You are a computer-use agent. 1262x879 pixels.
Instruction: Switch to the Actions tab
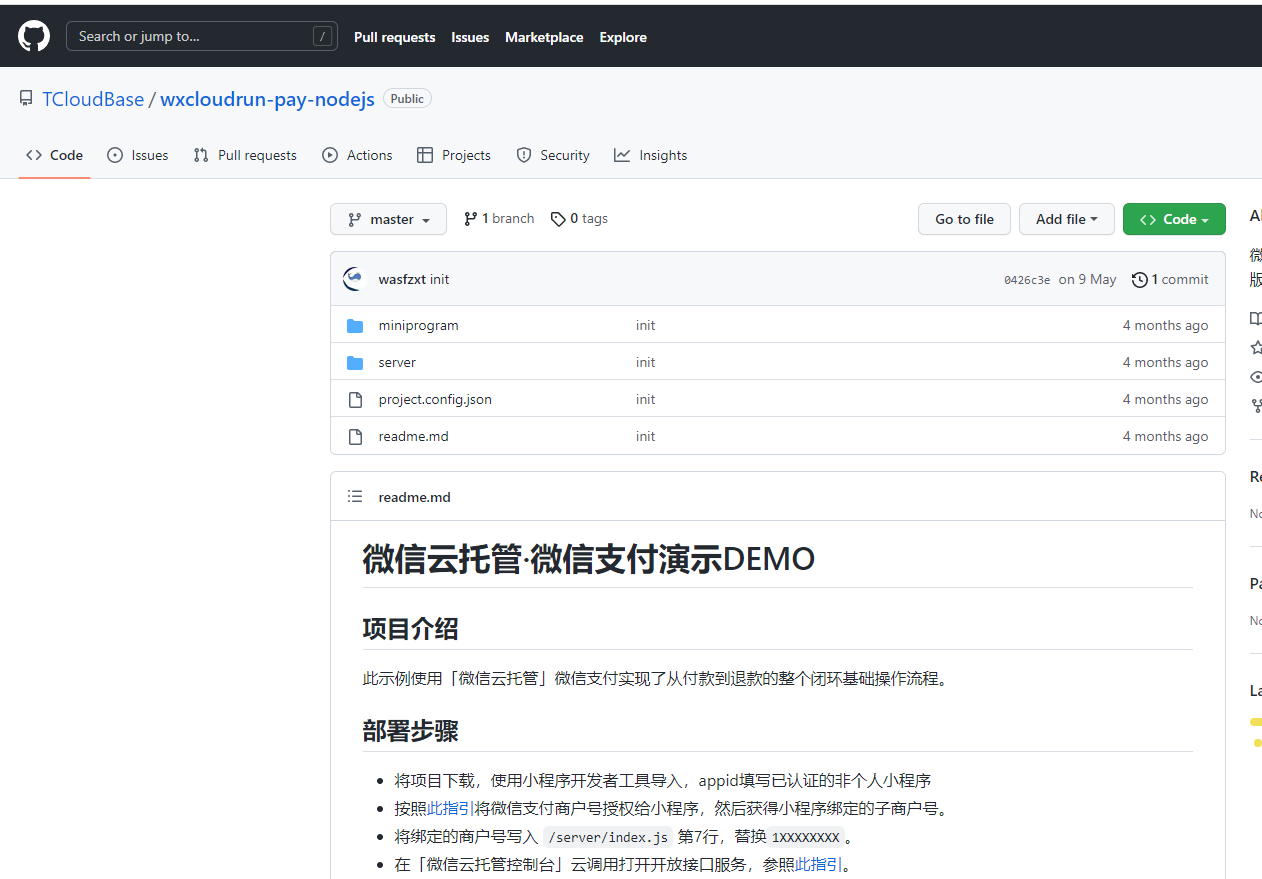click(357, 155)
